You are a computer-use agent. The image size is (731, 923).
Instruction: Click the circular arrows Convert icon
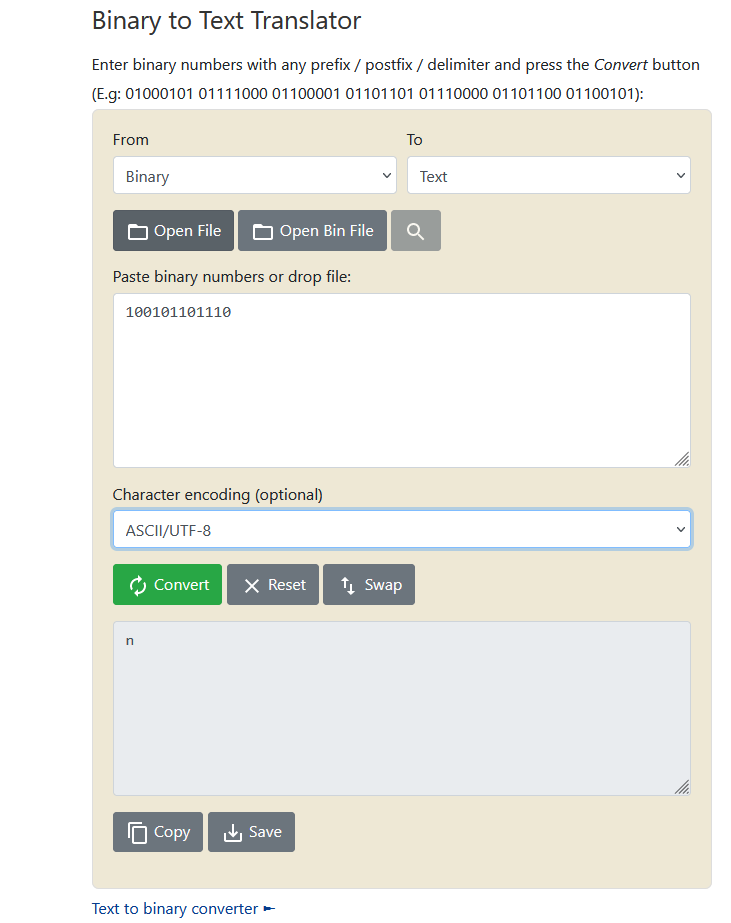138,585
